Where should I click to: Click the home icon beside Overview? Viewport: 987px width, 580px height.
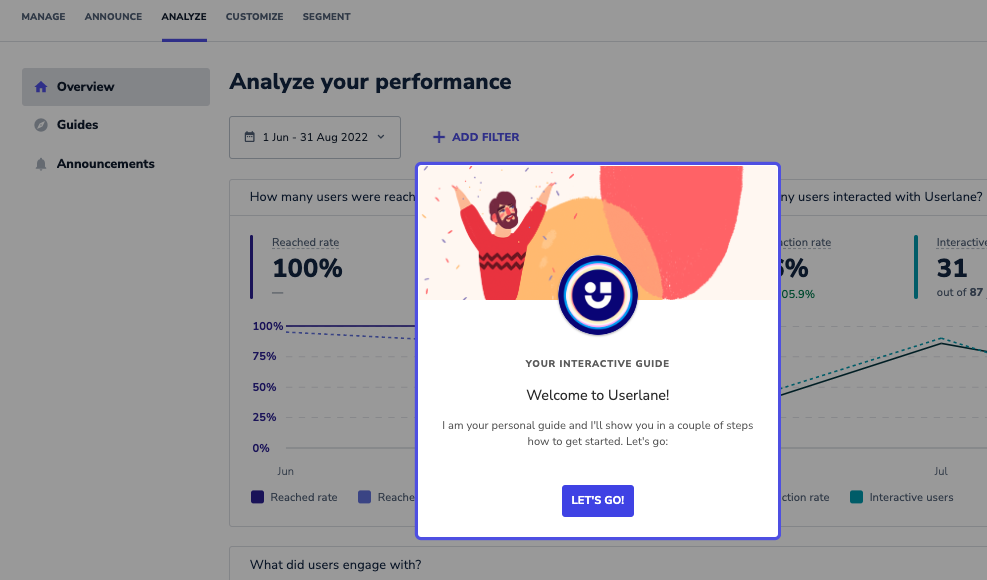tap(41, 87)
